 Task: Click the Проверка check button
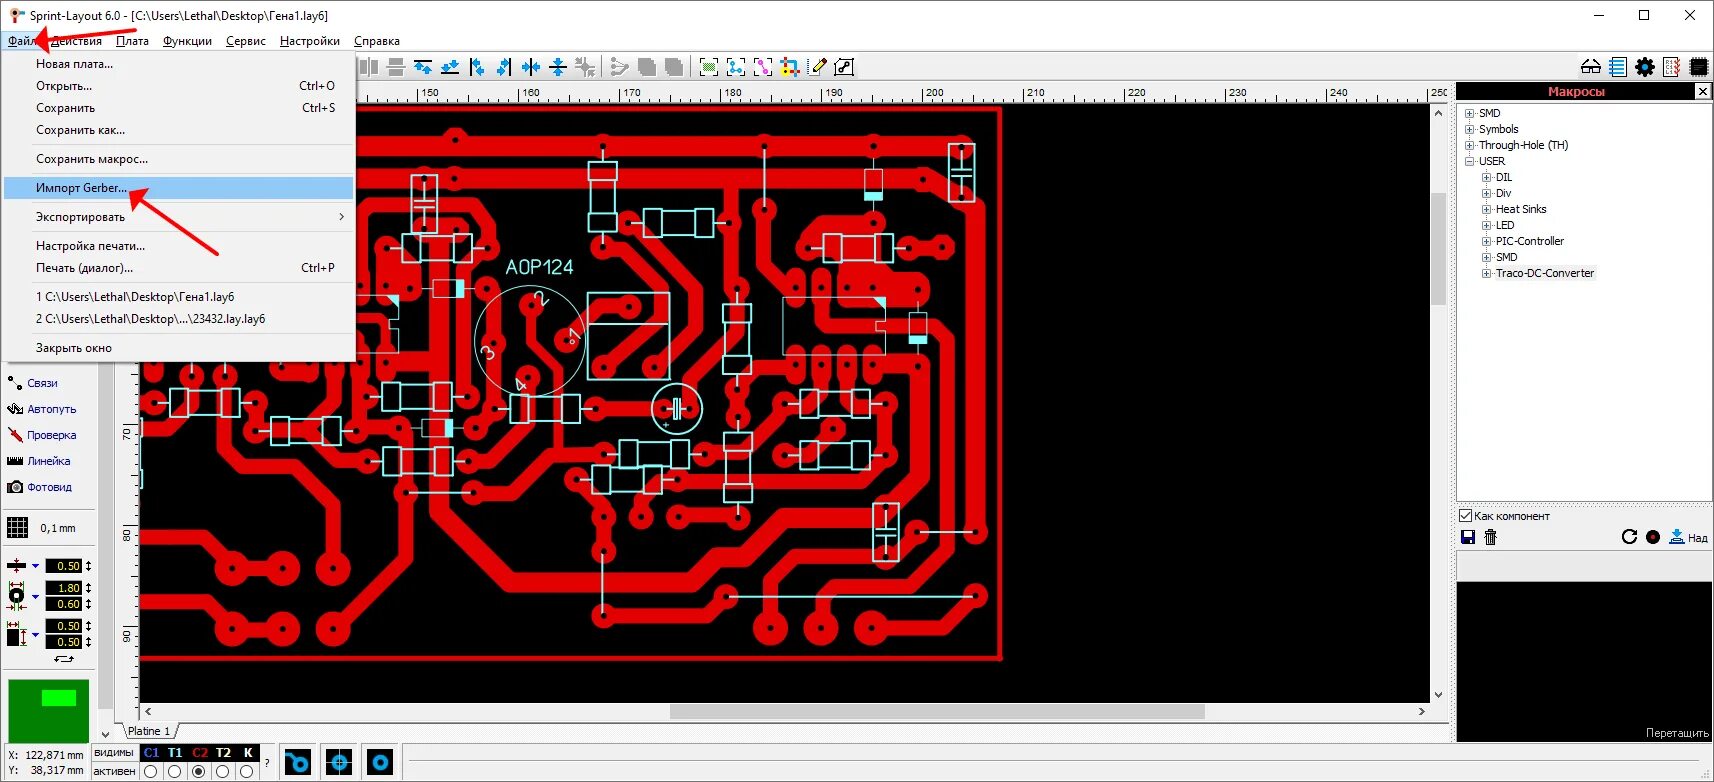(x=42, y=435)
